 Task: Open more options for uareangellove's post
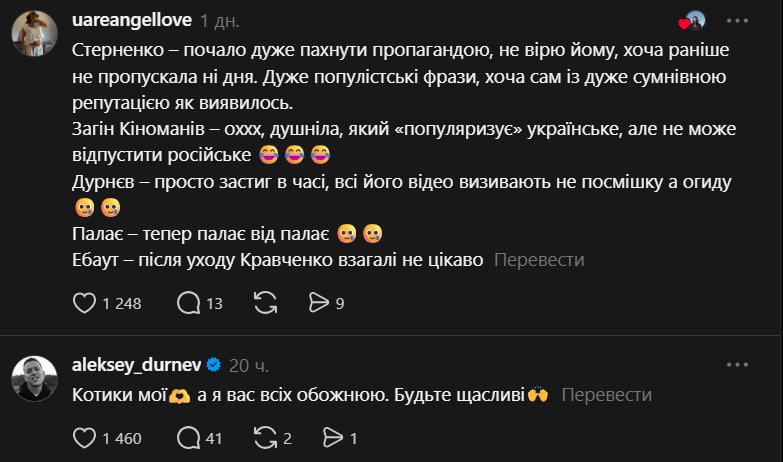click(x=737, y=20)
